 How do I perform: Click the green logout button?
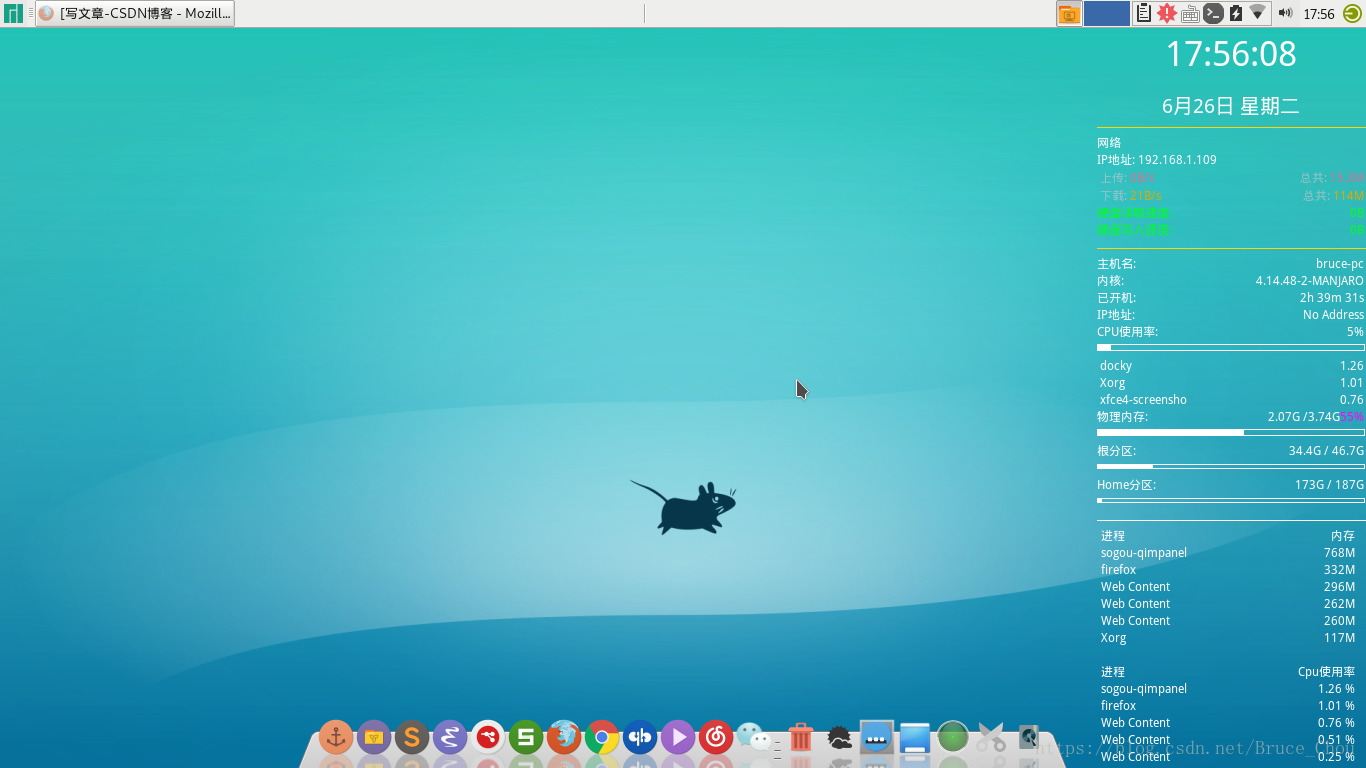pyautogui.click(x=1351, y=14)
